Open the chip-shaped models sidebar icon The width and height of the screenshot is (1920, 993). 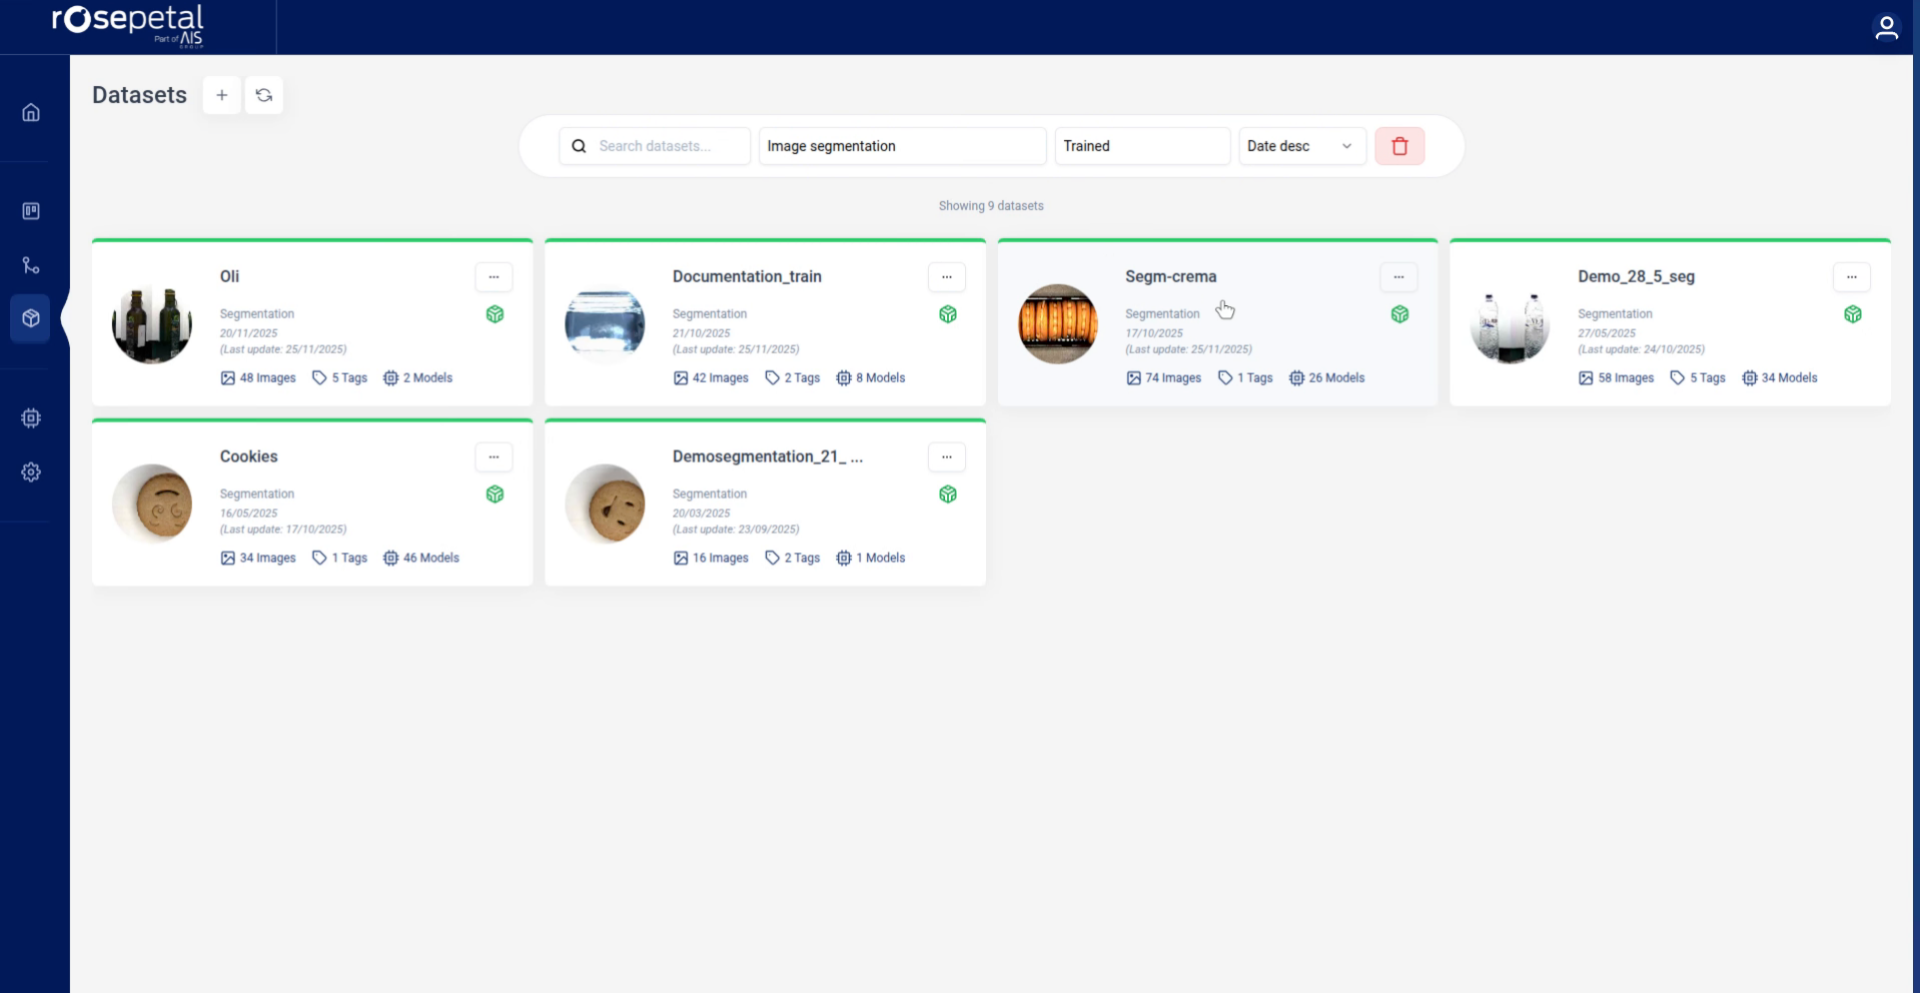31,418
